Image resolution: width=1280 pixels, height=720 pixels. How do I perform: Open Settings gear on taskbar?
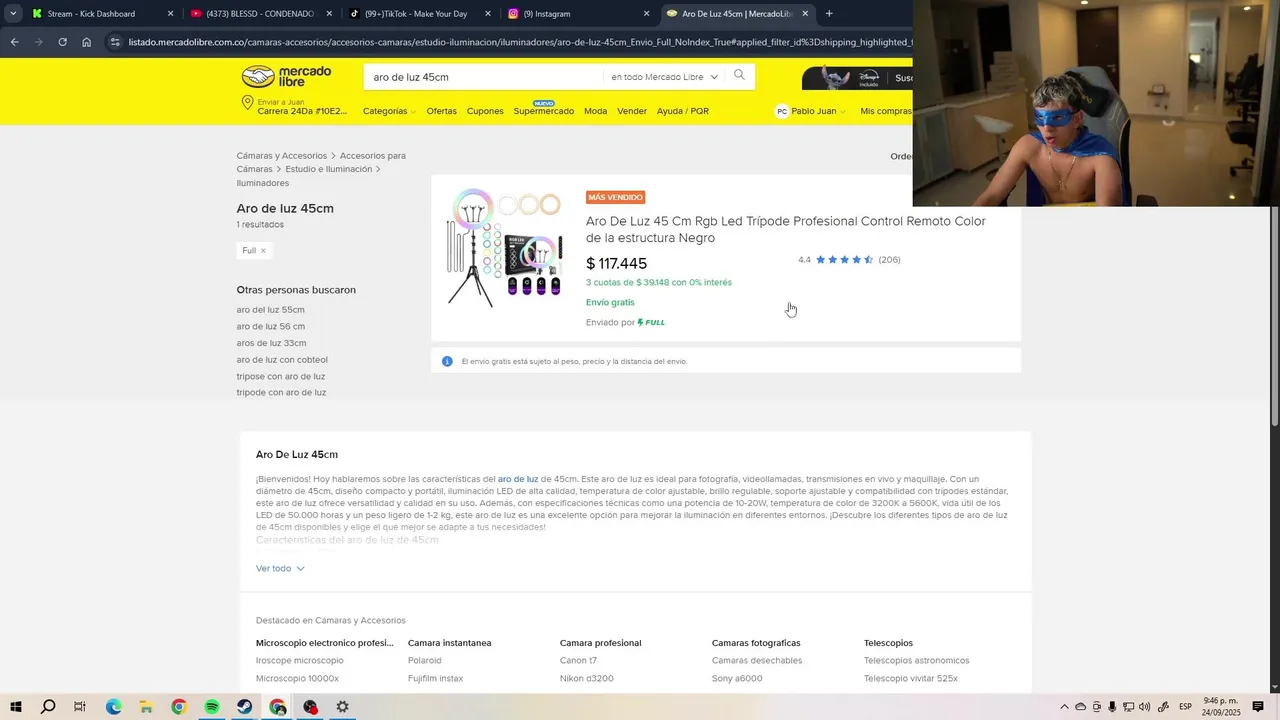pyautogui.click(x=342, y=707)
